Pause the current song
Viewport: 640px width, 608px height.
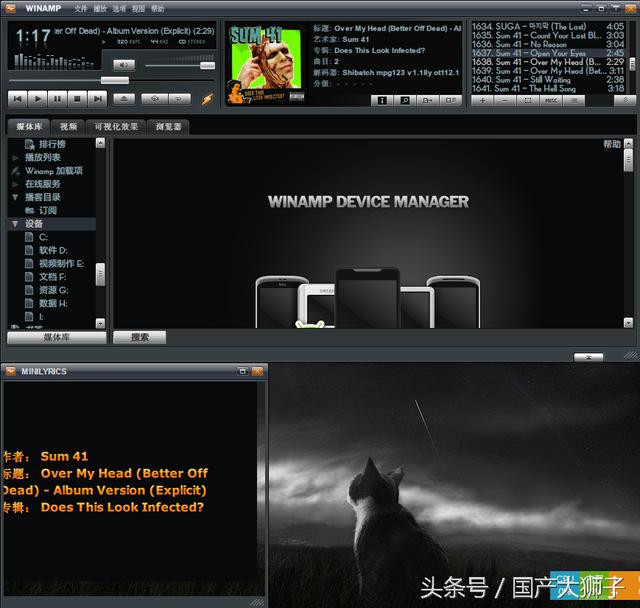tap(58, 99)
